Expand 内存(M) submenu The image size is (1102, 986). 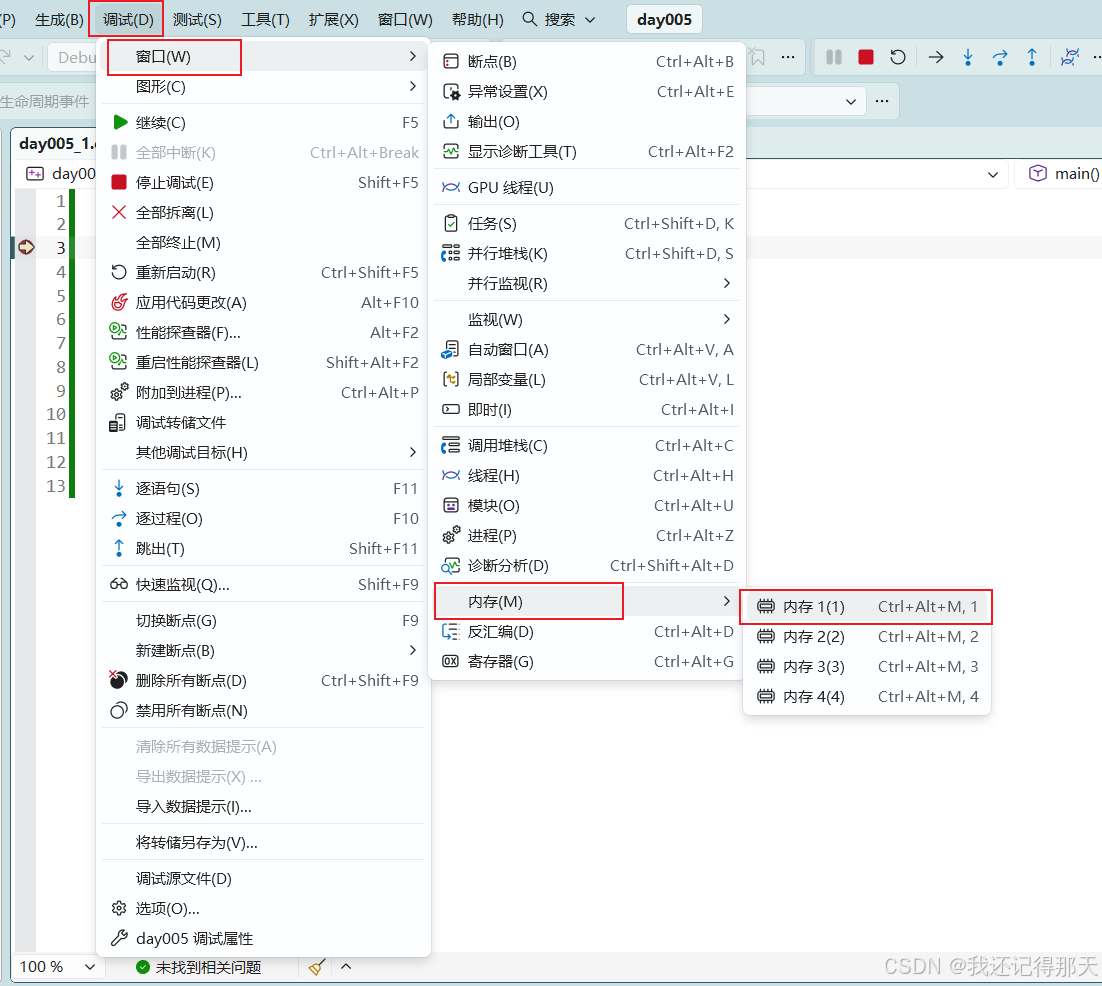(x=587, y=602)
